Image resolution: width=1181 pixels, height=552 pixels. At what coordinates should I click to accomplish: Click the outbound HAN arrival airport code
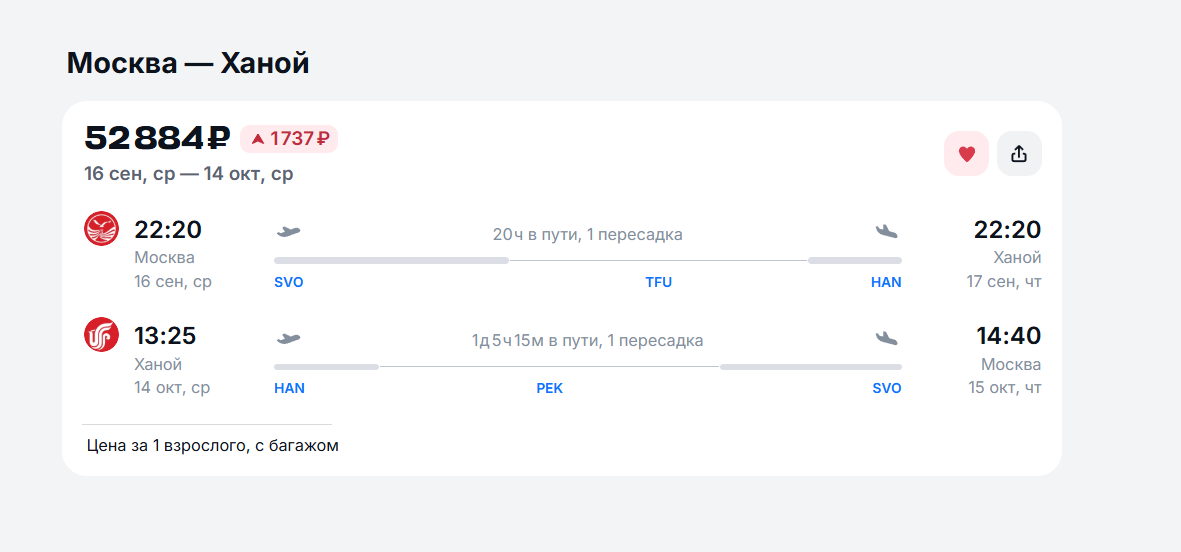pos(886,282)
